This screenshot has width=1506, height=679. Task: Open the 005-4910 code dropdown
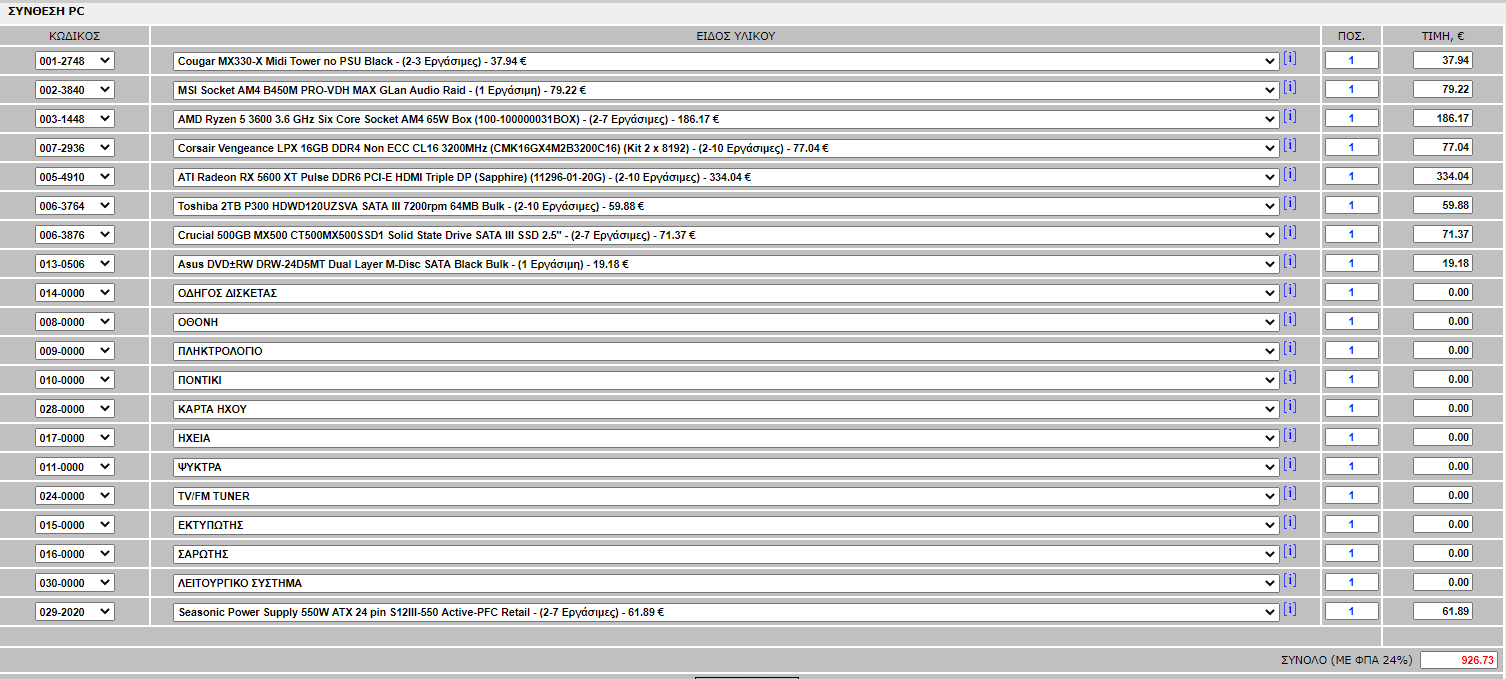pyautogui.click(x=75, y=177)
